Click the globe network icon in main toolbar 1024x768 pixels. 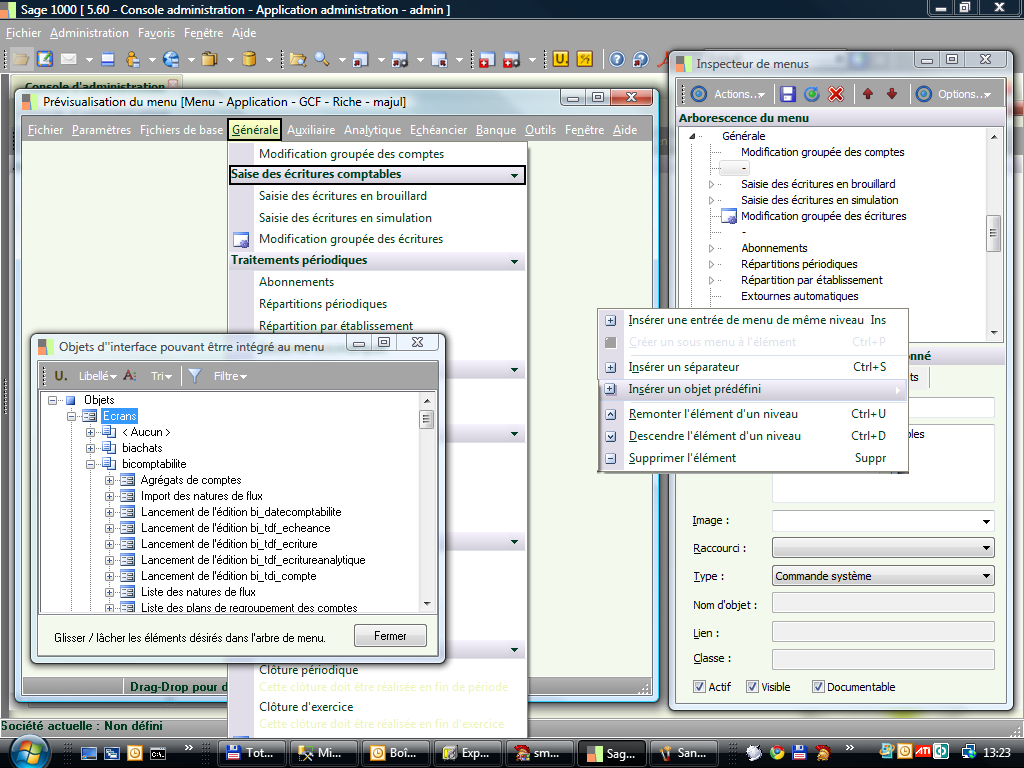(171, 59)
